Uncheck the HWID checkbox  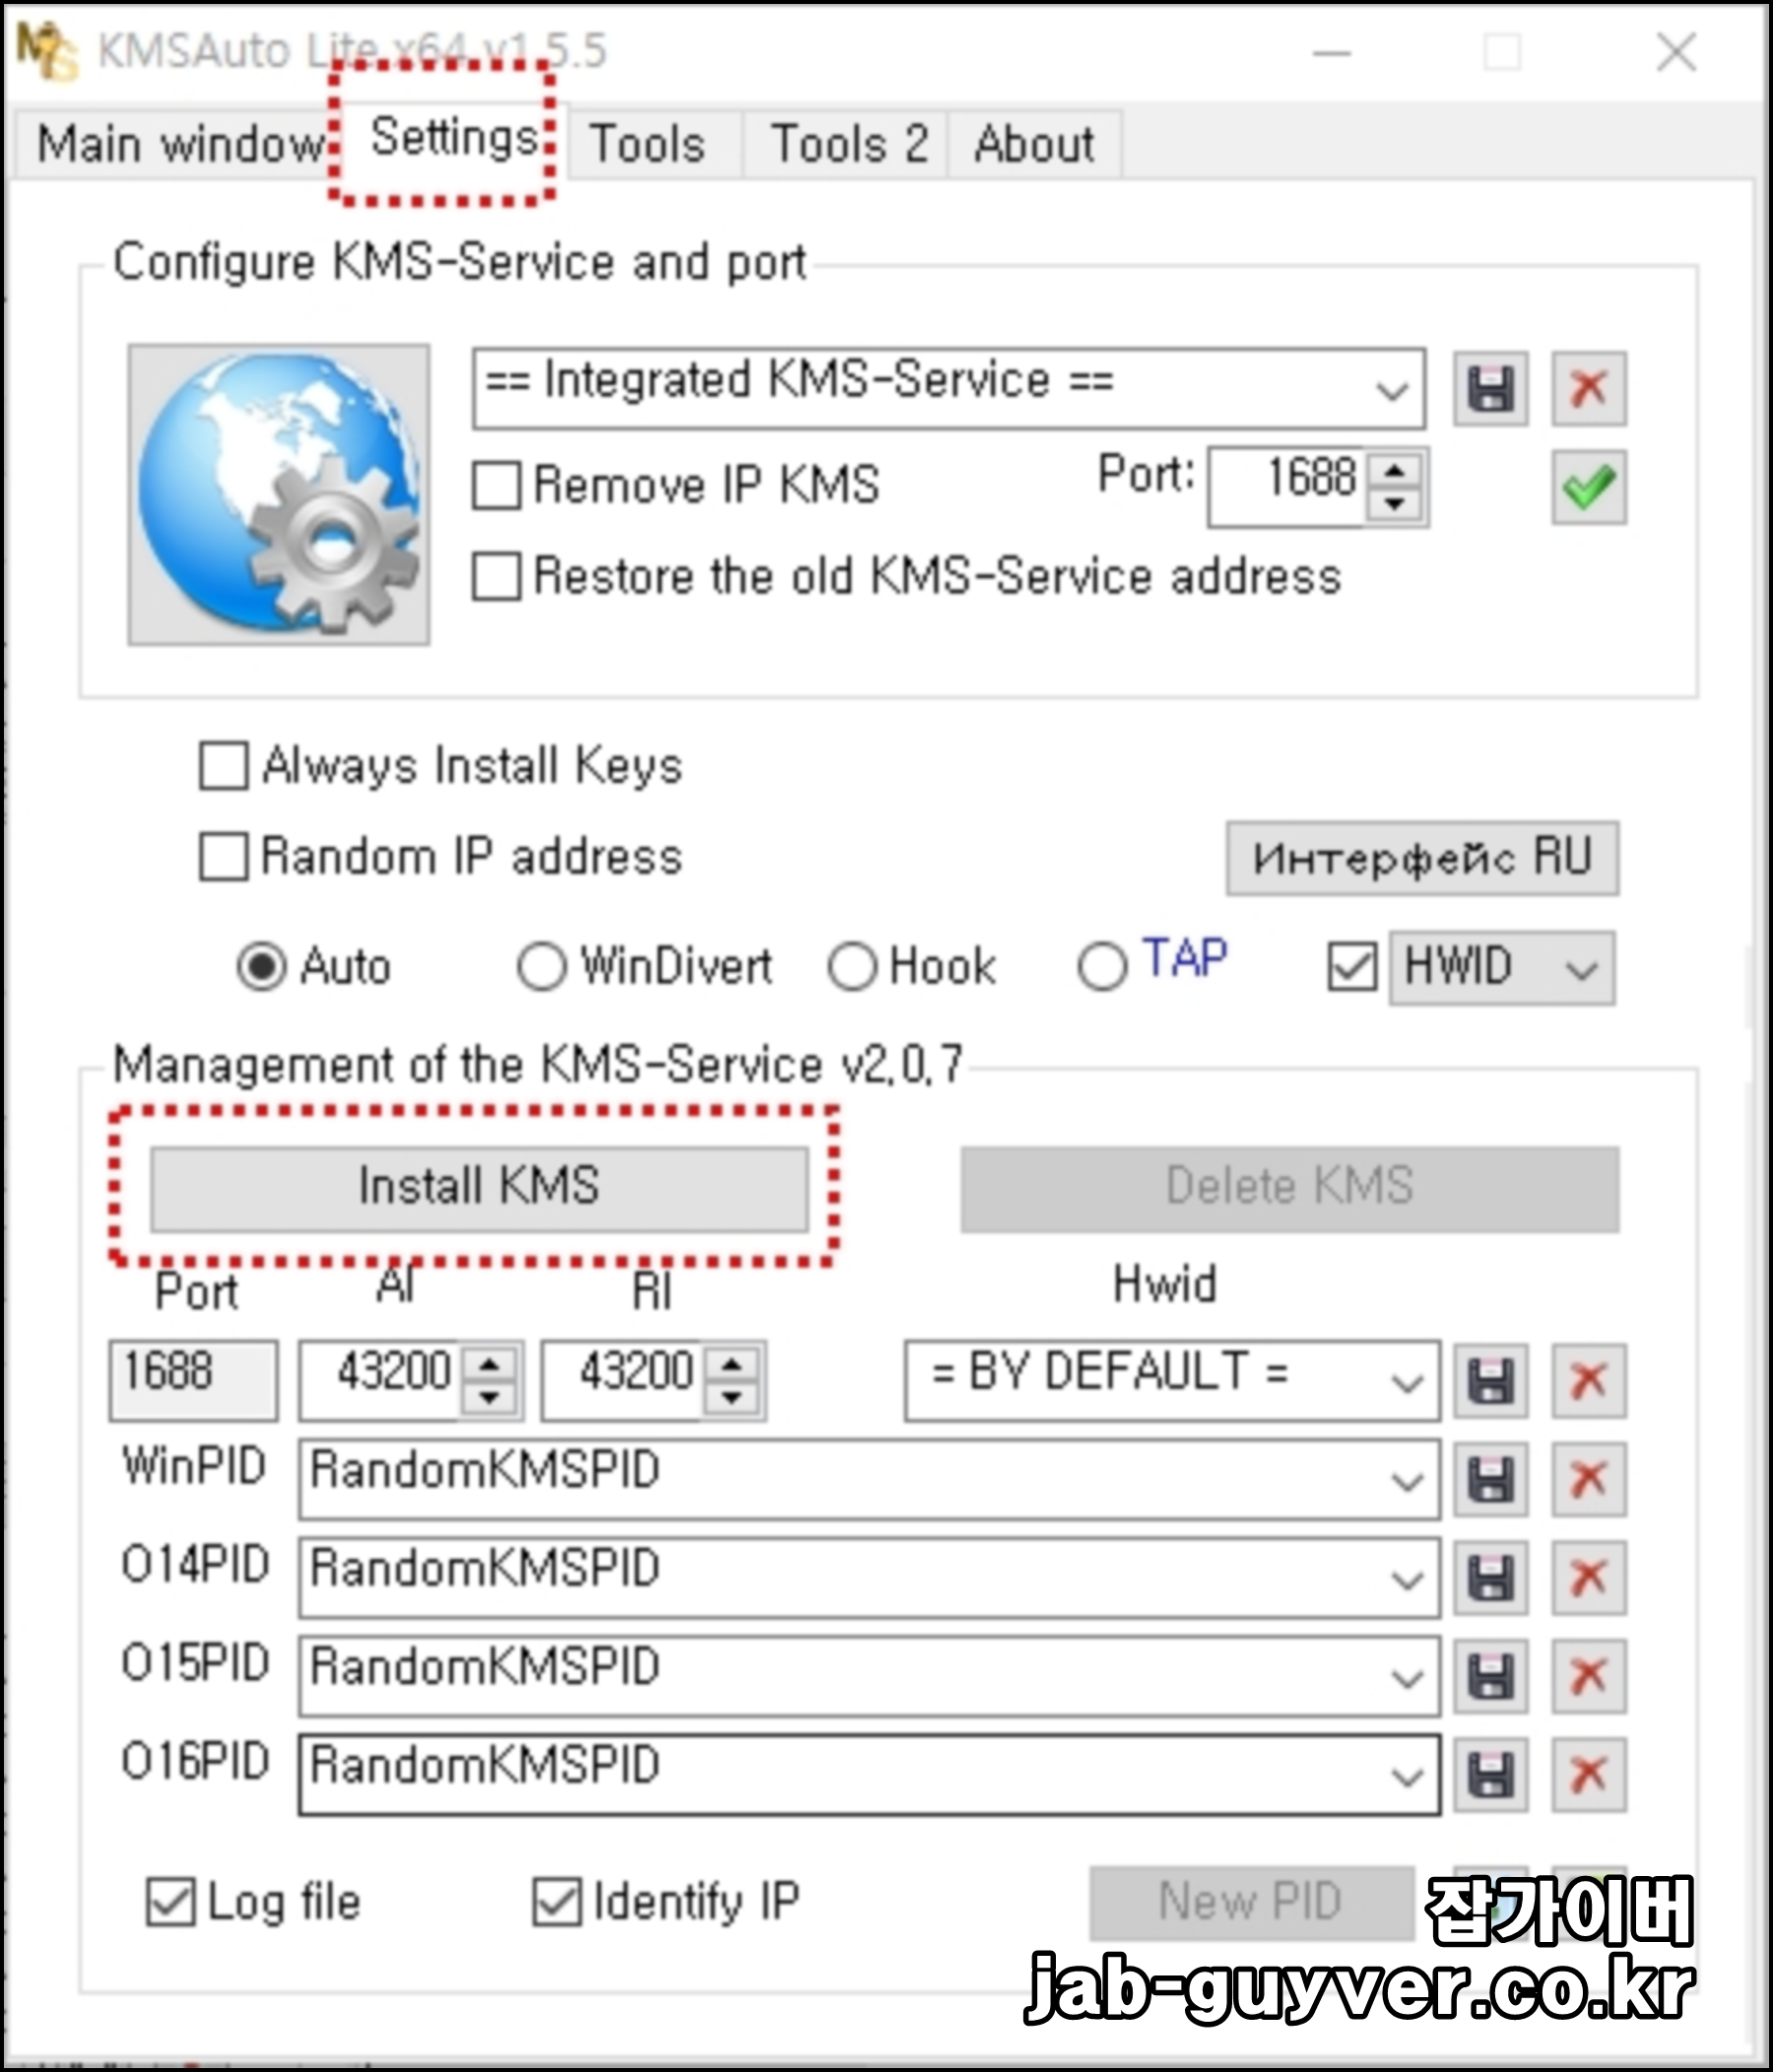pyautogui.click(x=1352, y=967)
